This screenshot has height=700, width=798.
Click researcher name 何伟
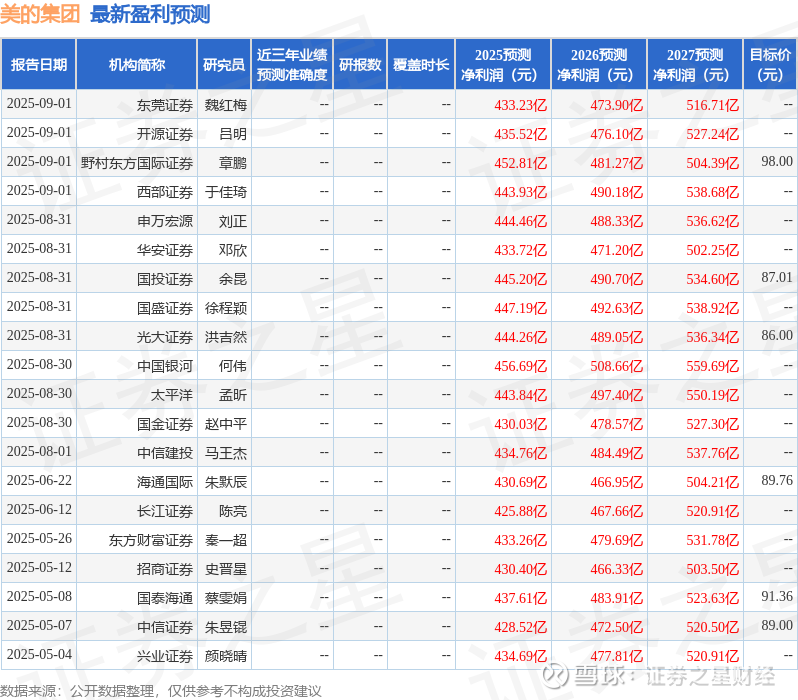[233, 367]
